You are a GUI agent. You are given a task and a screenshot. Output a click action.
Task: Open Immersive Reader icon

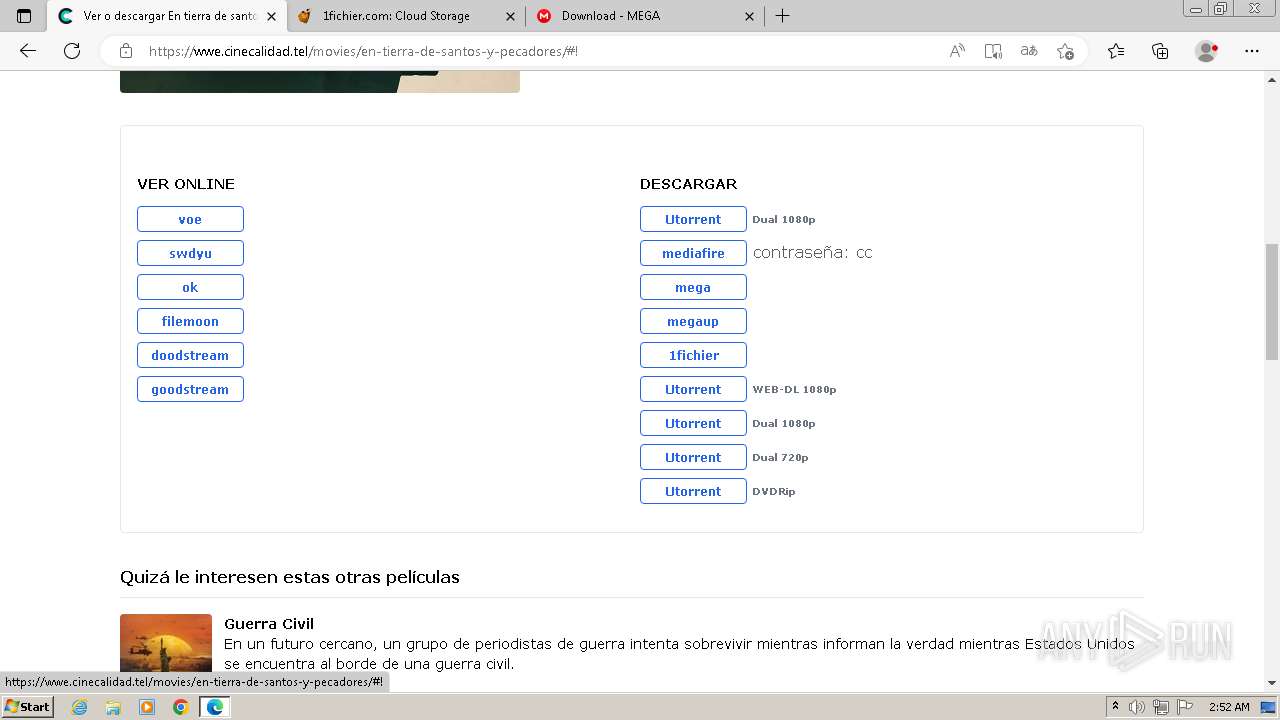(993, 51)
